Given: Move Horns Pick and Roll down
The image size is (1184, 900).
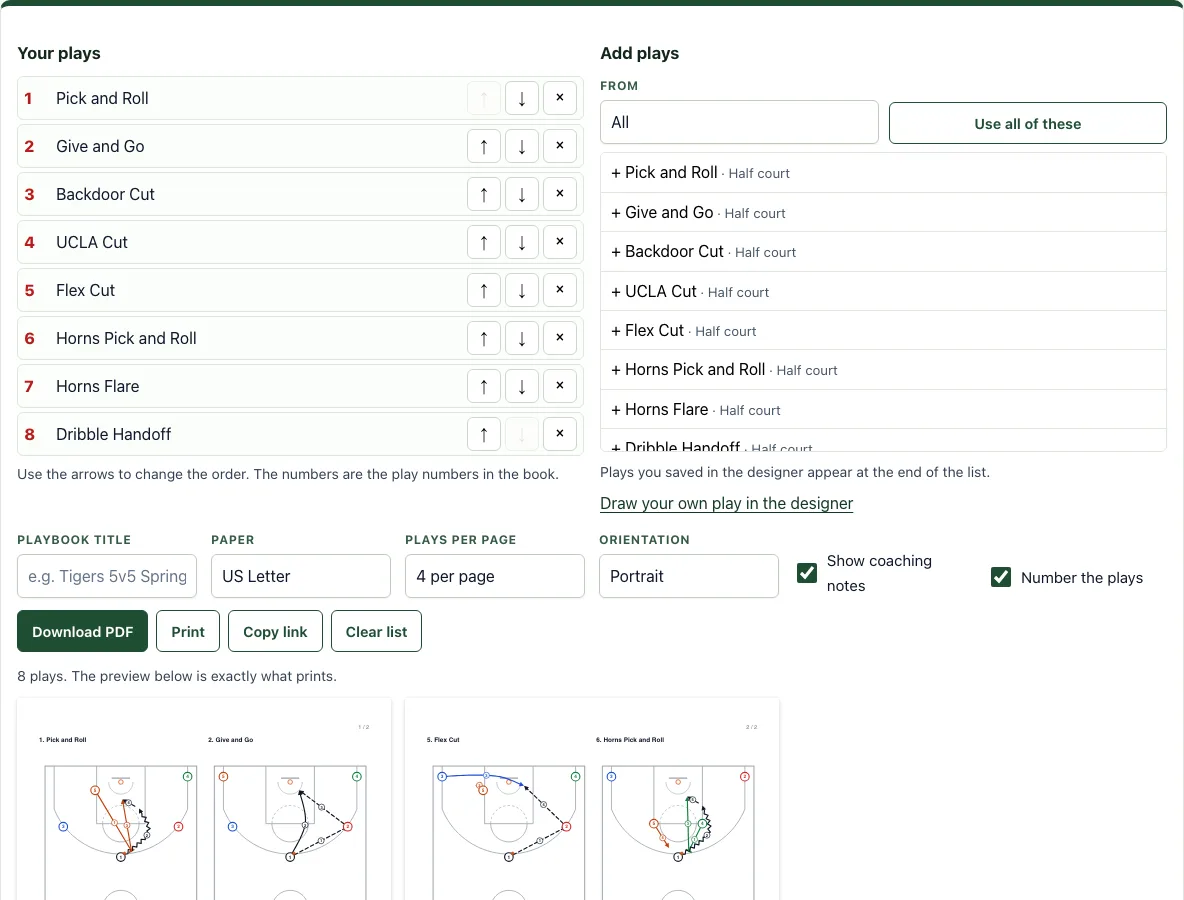Looking at the screenshot, I should point(522,338).
